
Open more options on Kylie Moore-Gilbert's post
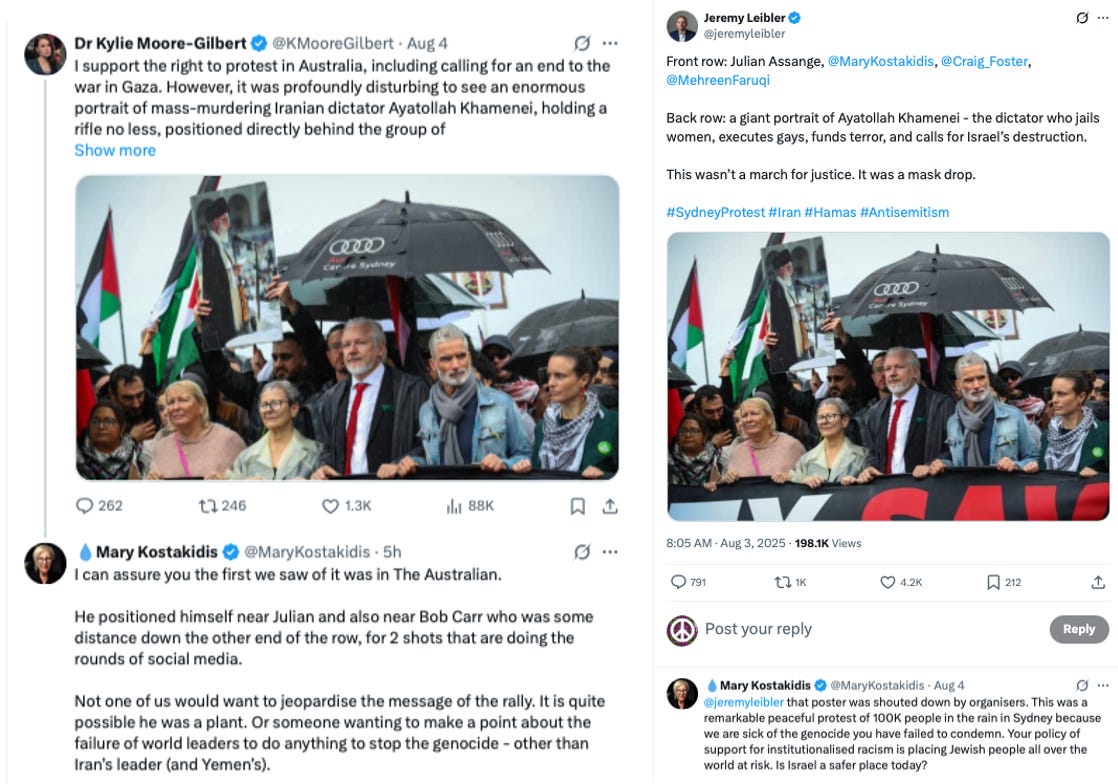pos(610,43)
